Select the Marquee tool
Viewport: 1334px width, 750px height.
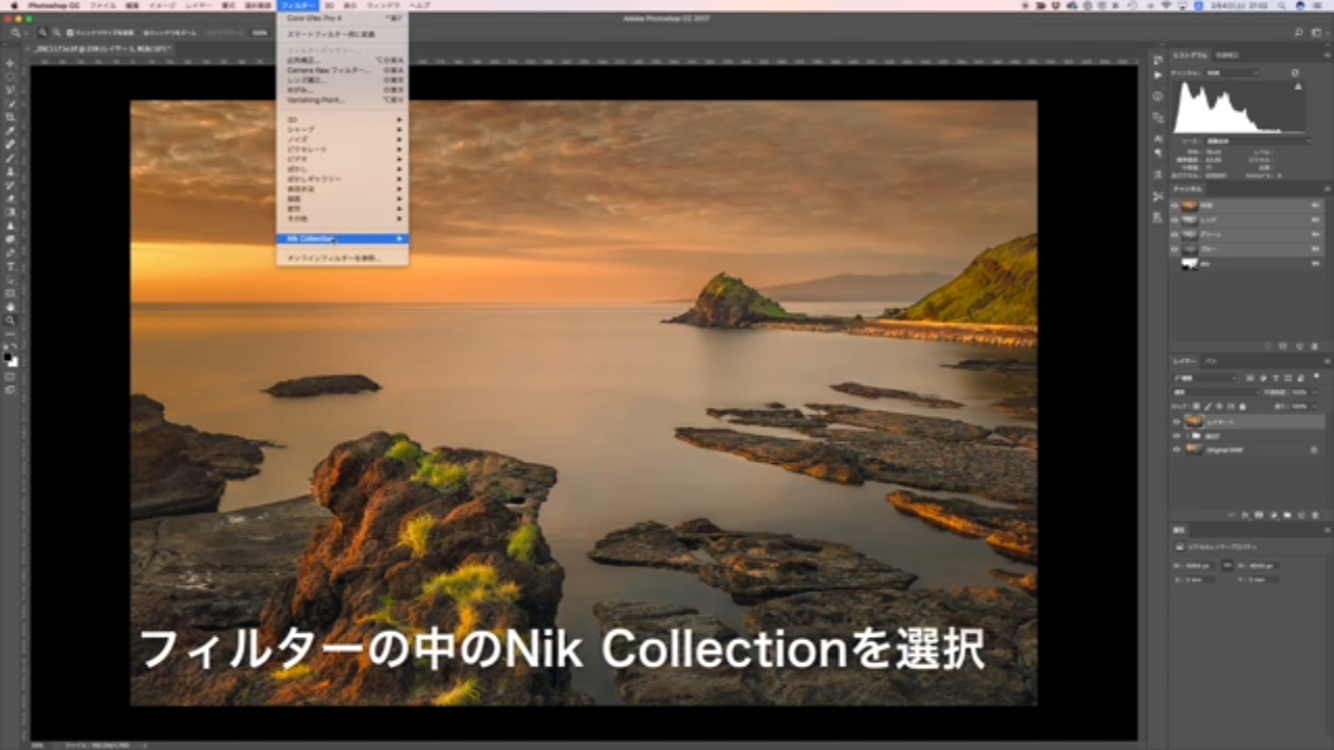pos(10,76)
